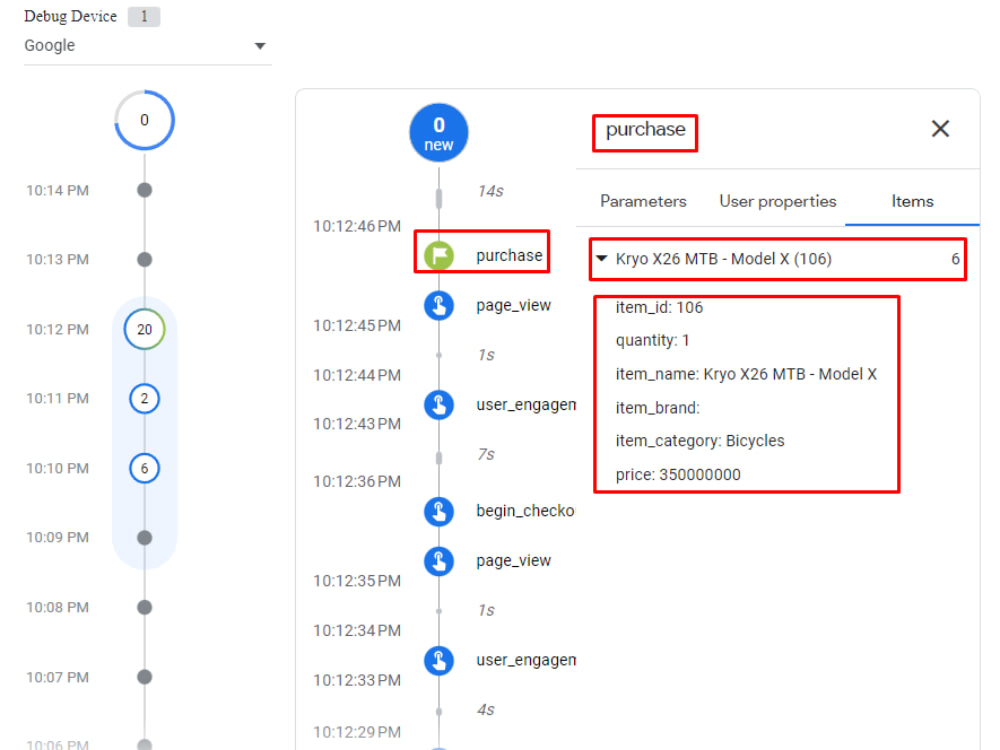
Task: Close the purchase event detail panel
Action: click(939, 128)
